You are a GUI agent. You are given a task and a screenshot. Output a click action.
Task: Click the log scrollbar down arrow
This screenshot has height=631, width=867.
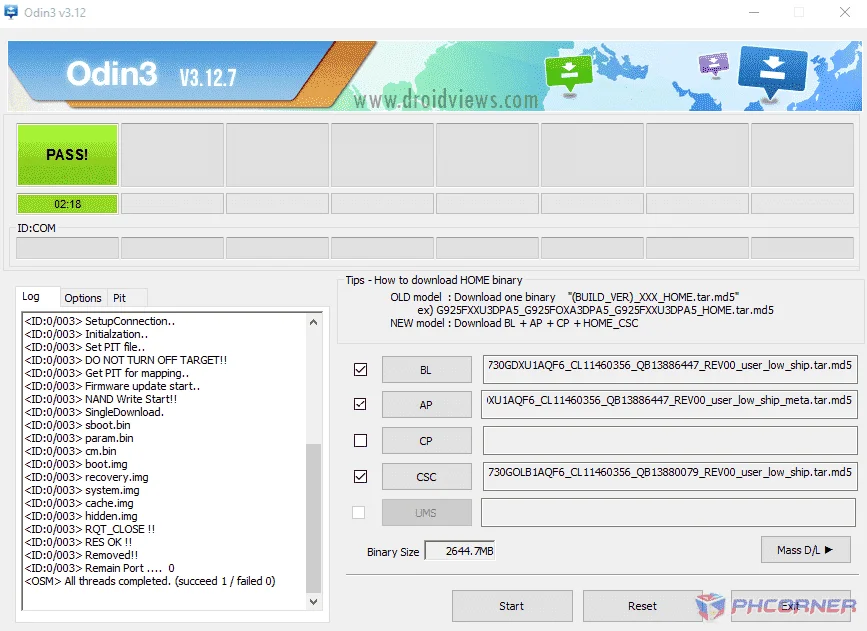[314, 602]
